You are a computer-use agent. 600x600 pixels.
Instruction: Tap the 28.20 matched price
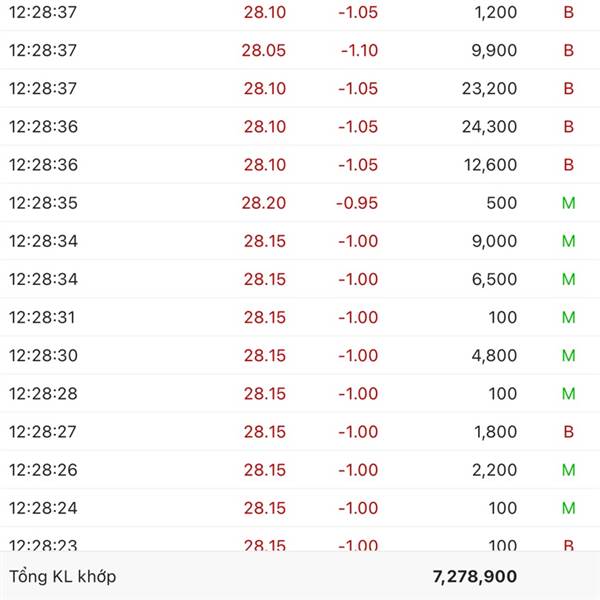pos(263,203)
